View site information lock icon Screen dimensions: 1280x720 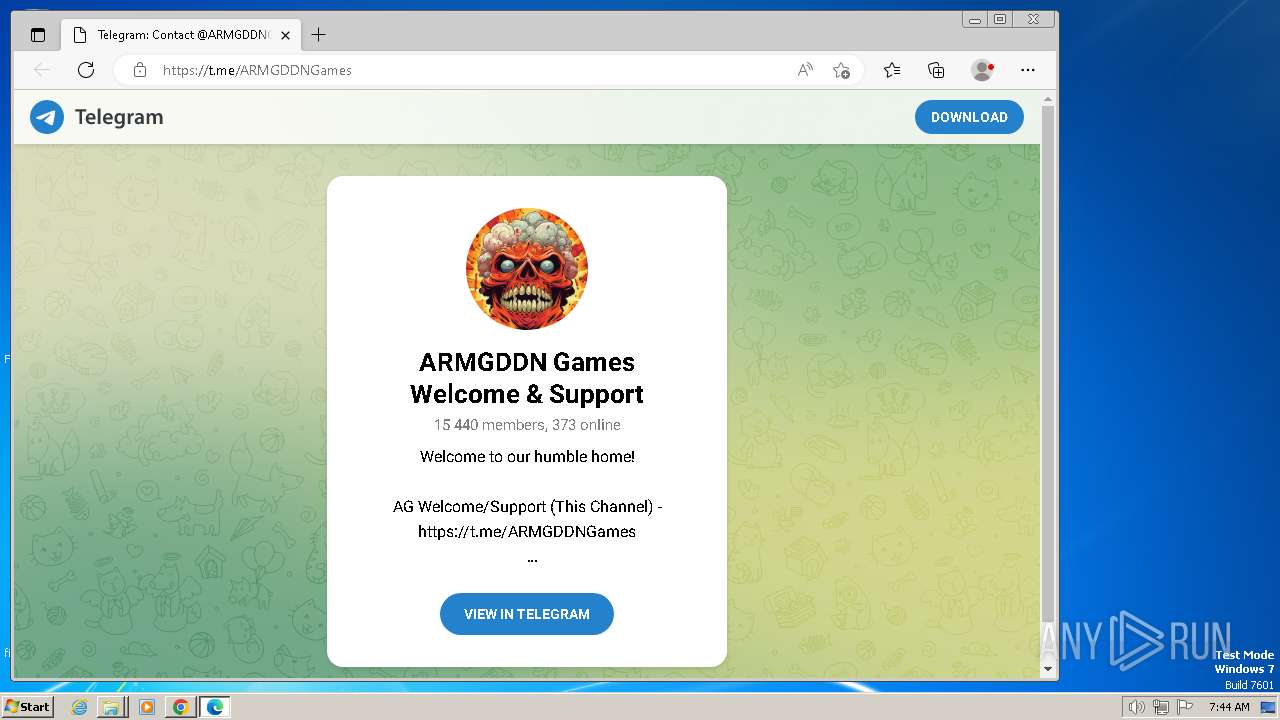click(140, 70)
